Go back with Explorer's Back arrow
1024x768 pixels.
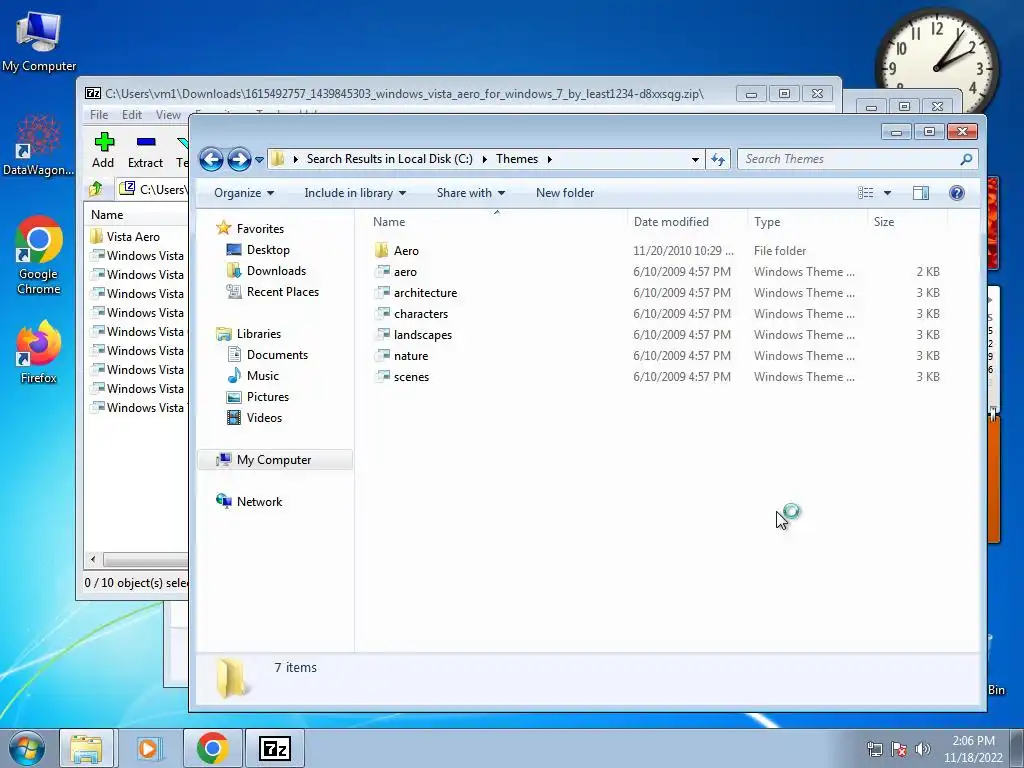211,159
